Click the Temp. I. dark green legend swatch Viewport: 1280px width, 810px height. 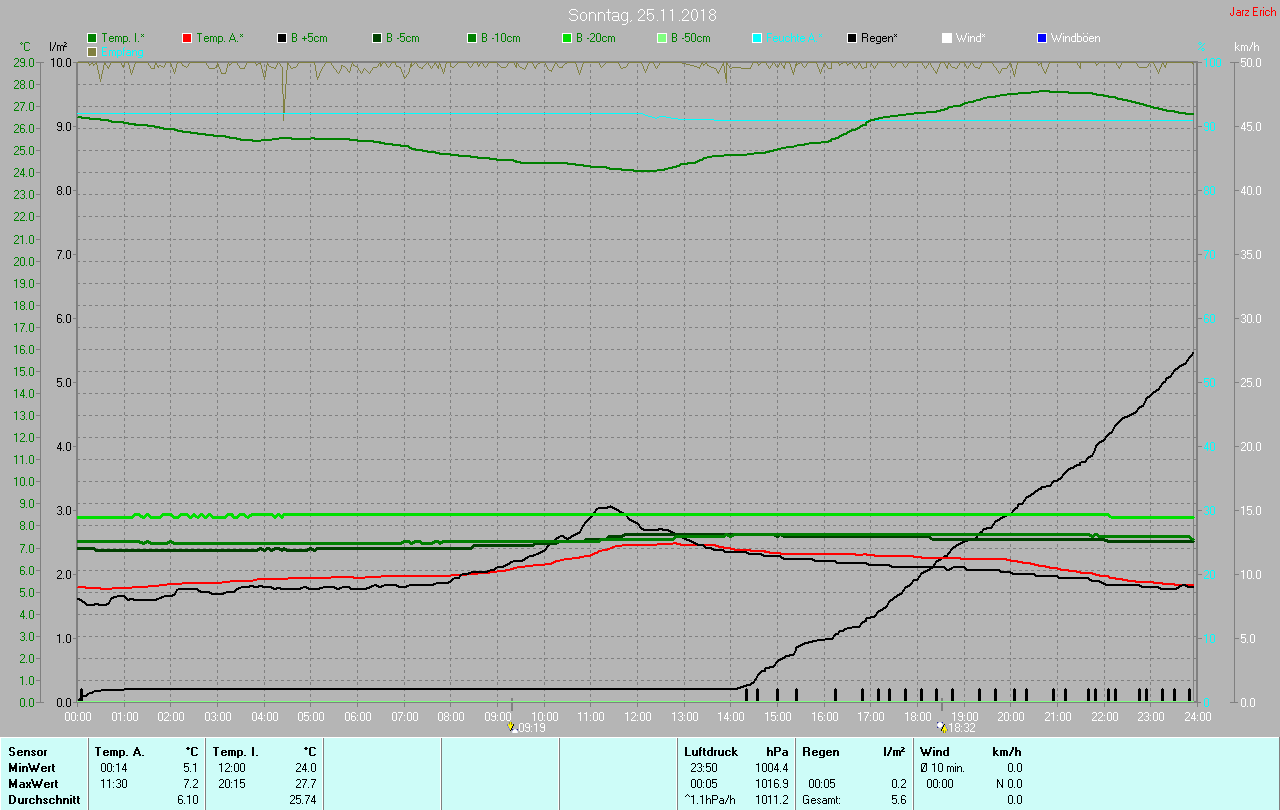click(x=93, y=38)
